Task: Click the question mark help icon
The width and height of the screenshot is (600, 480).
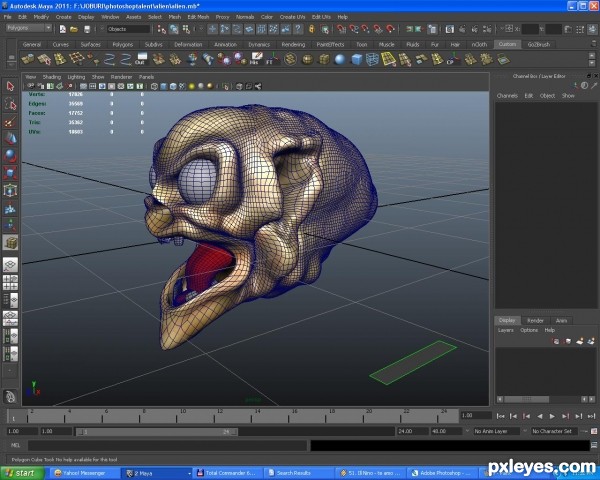Action: pos(298,29)
